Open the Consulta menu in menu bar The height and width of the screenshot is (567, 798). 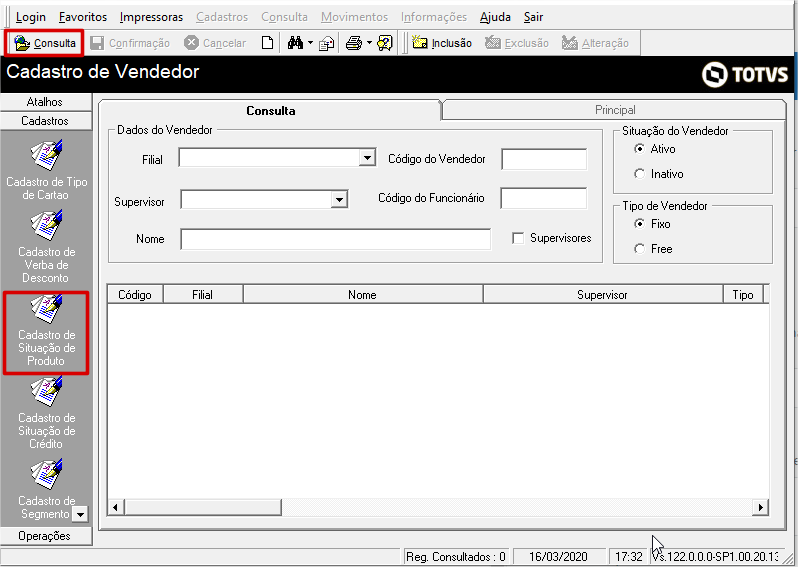[x=284, y=17]
